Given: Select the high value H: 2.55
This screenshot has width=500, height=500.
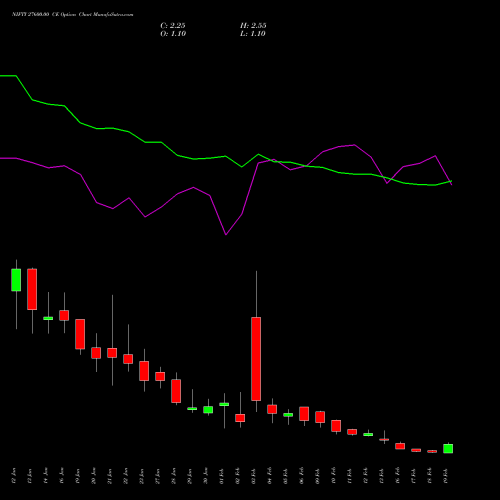Looking at the screenshot, I should pyautogui.click(x=253, y=26).
